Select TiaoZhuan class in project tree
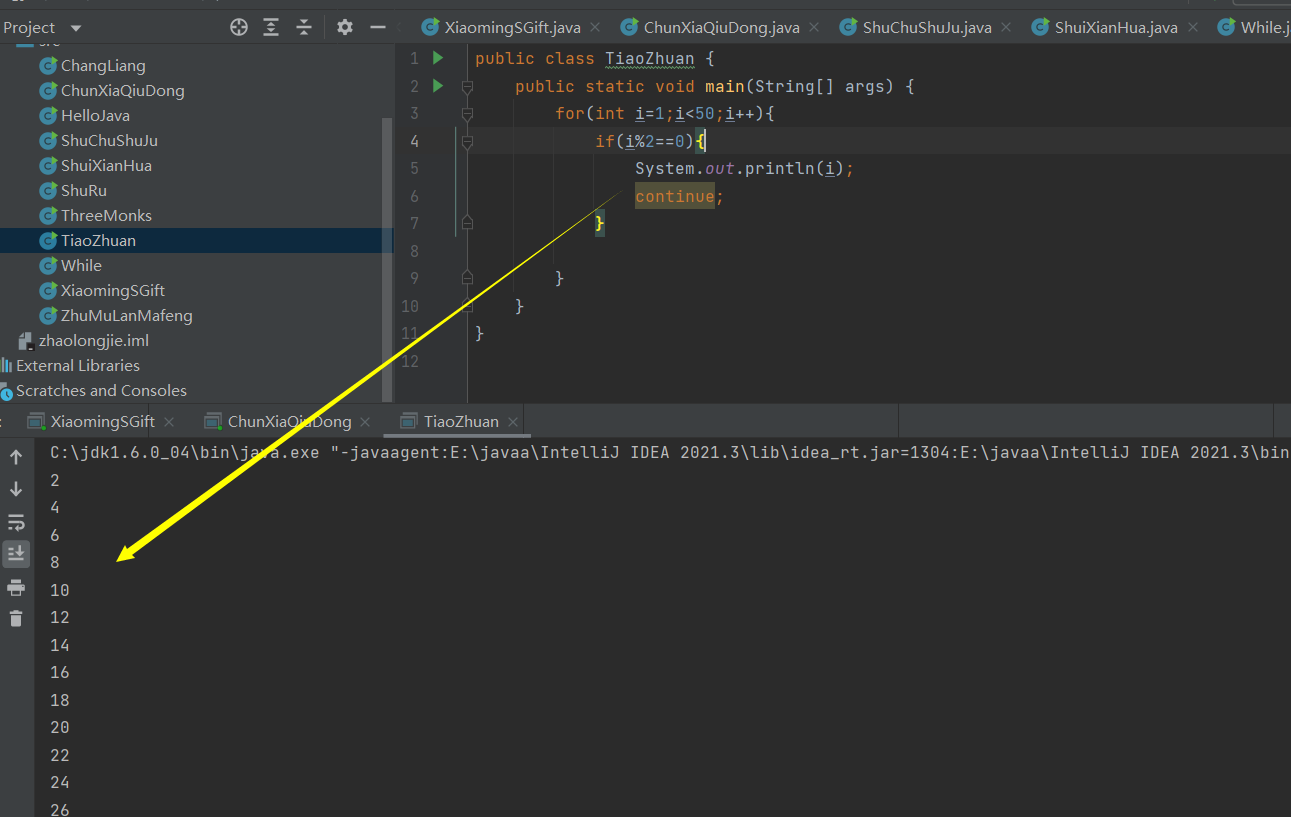The height and width of the screenshot is (817, 1291). 98,241
